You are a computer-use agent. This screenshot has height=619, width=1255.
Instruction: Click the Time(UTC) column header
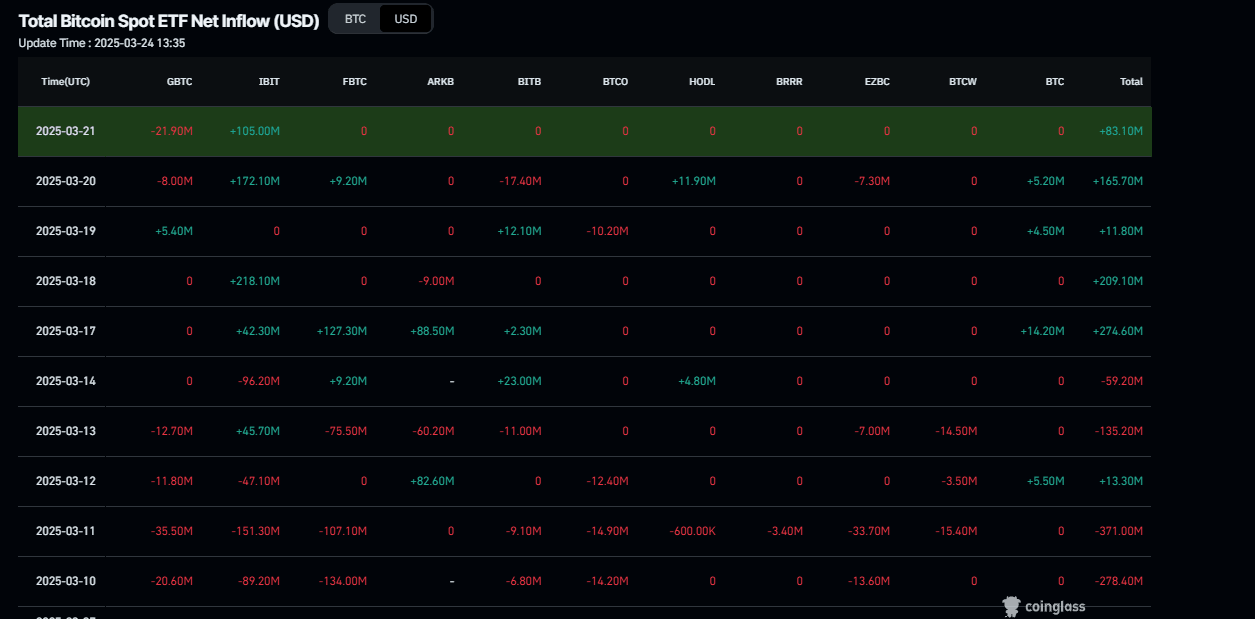click(x=66, y=82)
